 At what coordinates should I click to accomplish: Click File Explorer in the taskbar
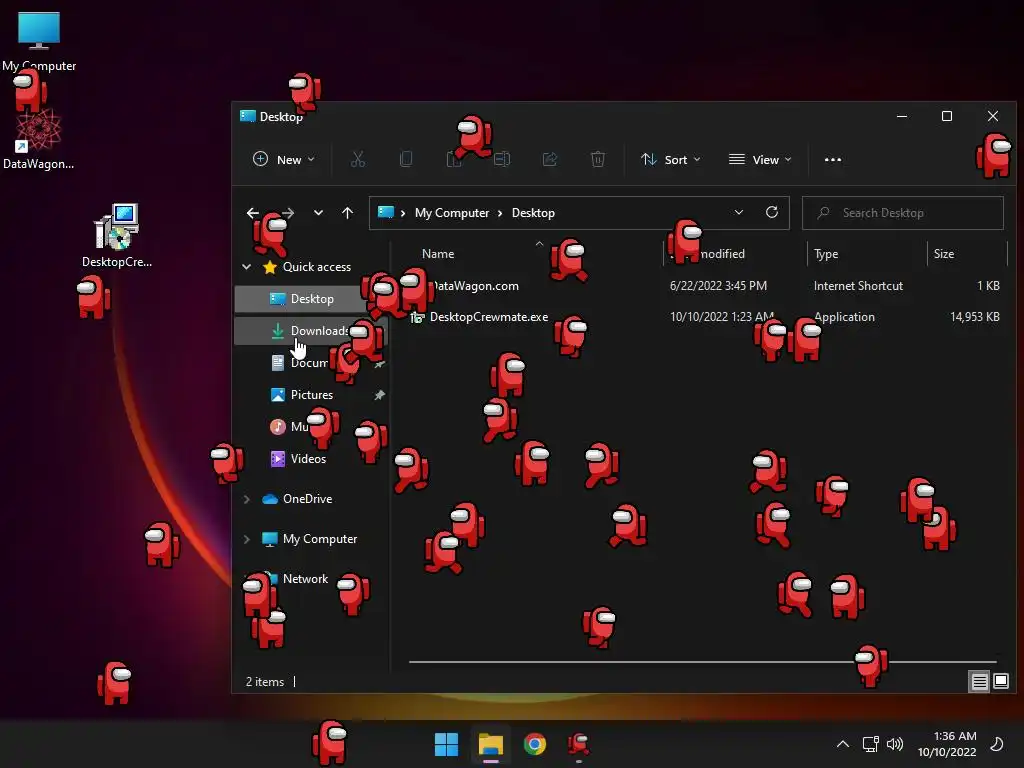click(490, 744)
